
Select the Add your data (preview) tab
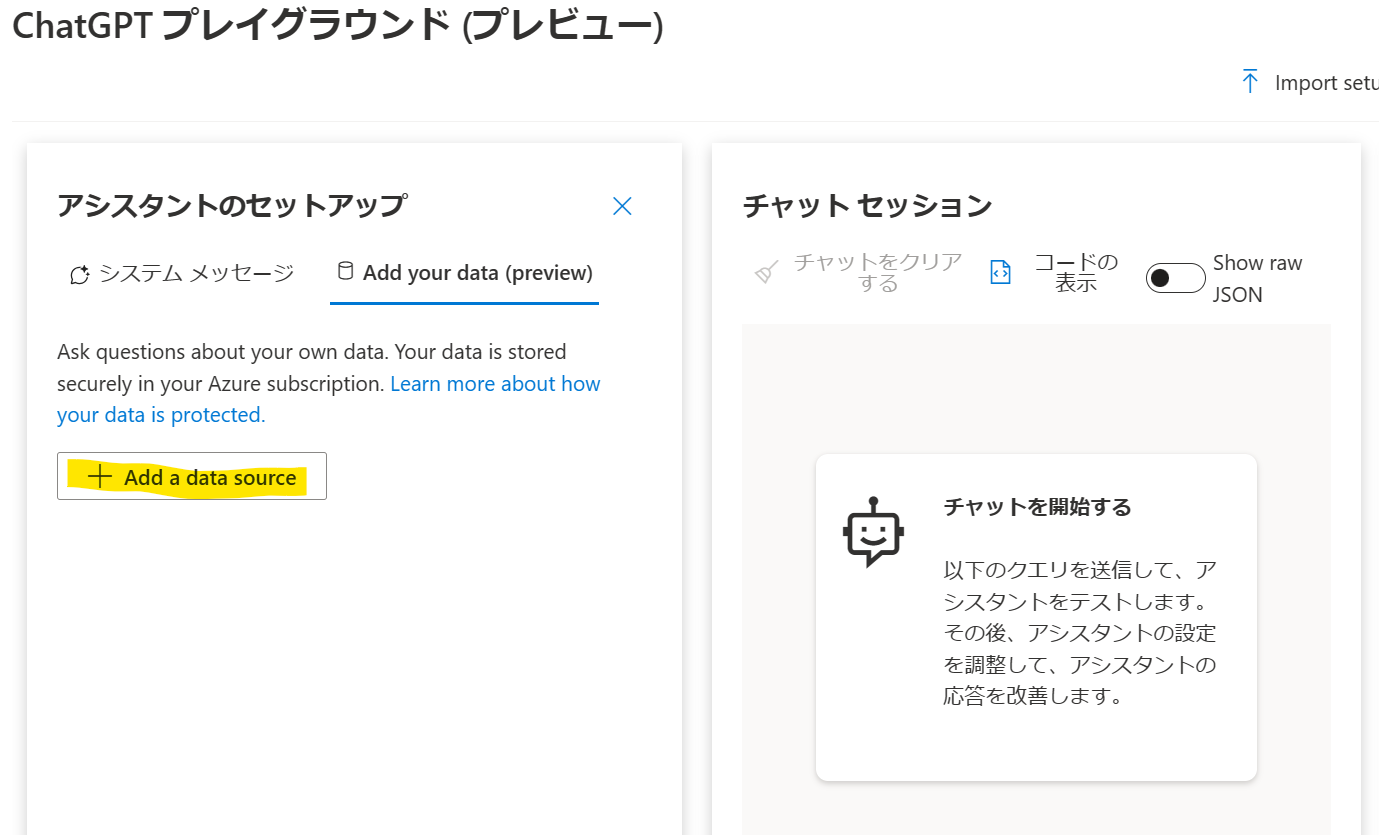coord(464,273)
